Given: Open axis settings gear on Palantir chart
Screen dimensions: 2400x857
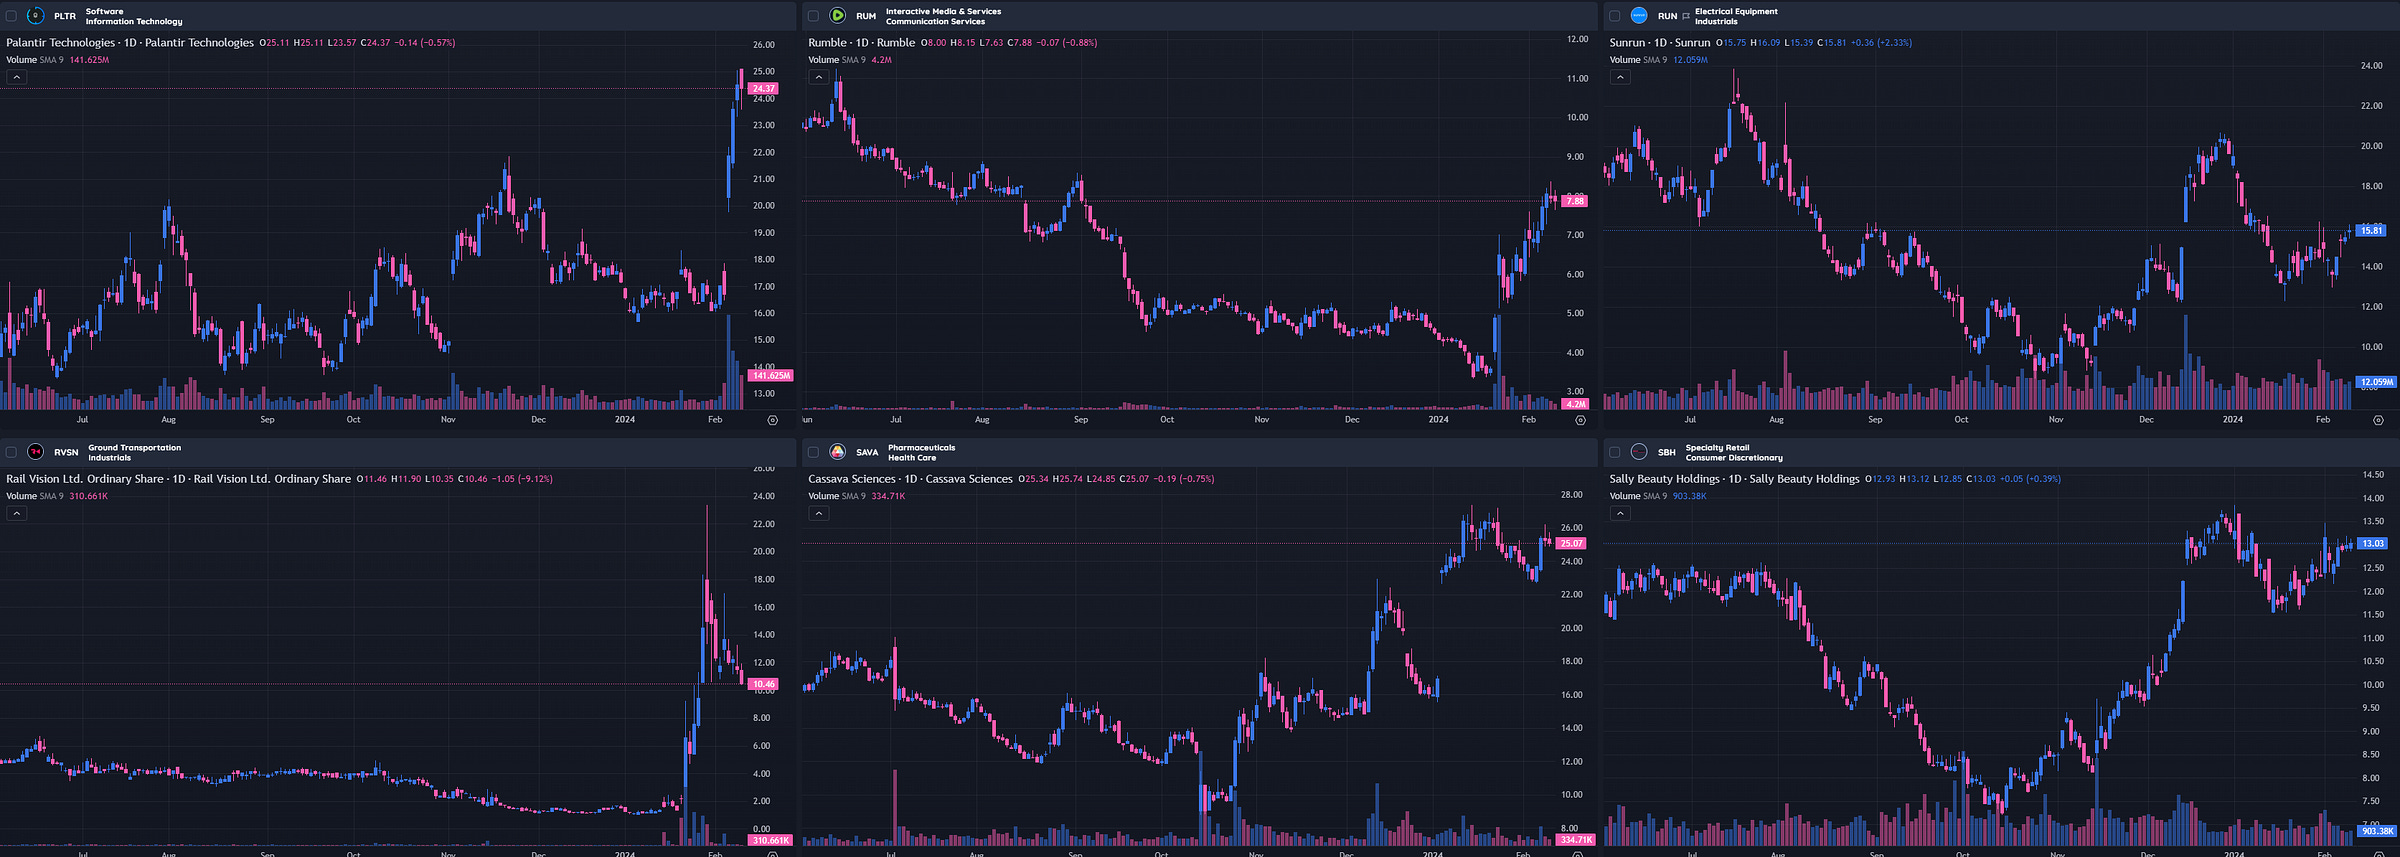Looking at the screenshot, I should coord(772,420).
